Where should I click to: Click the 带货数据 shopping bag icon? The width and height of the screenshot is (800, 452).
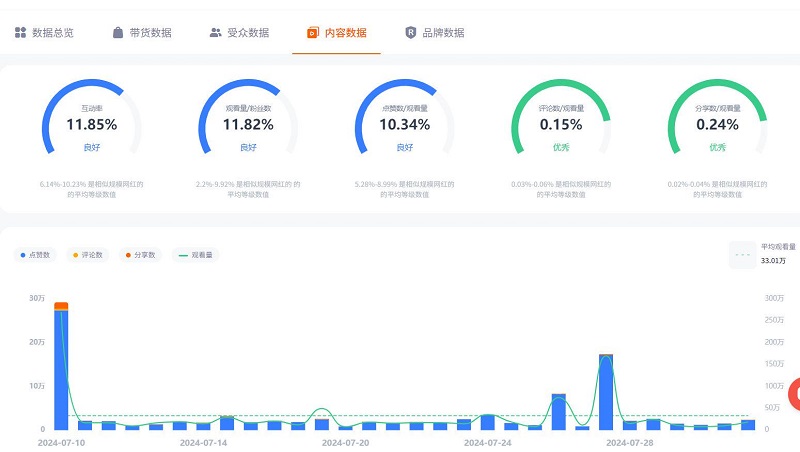point(118,33)
